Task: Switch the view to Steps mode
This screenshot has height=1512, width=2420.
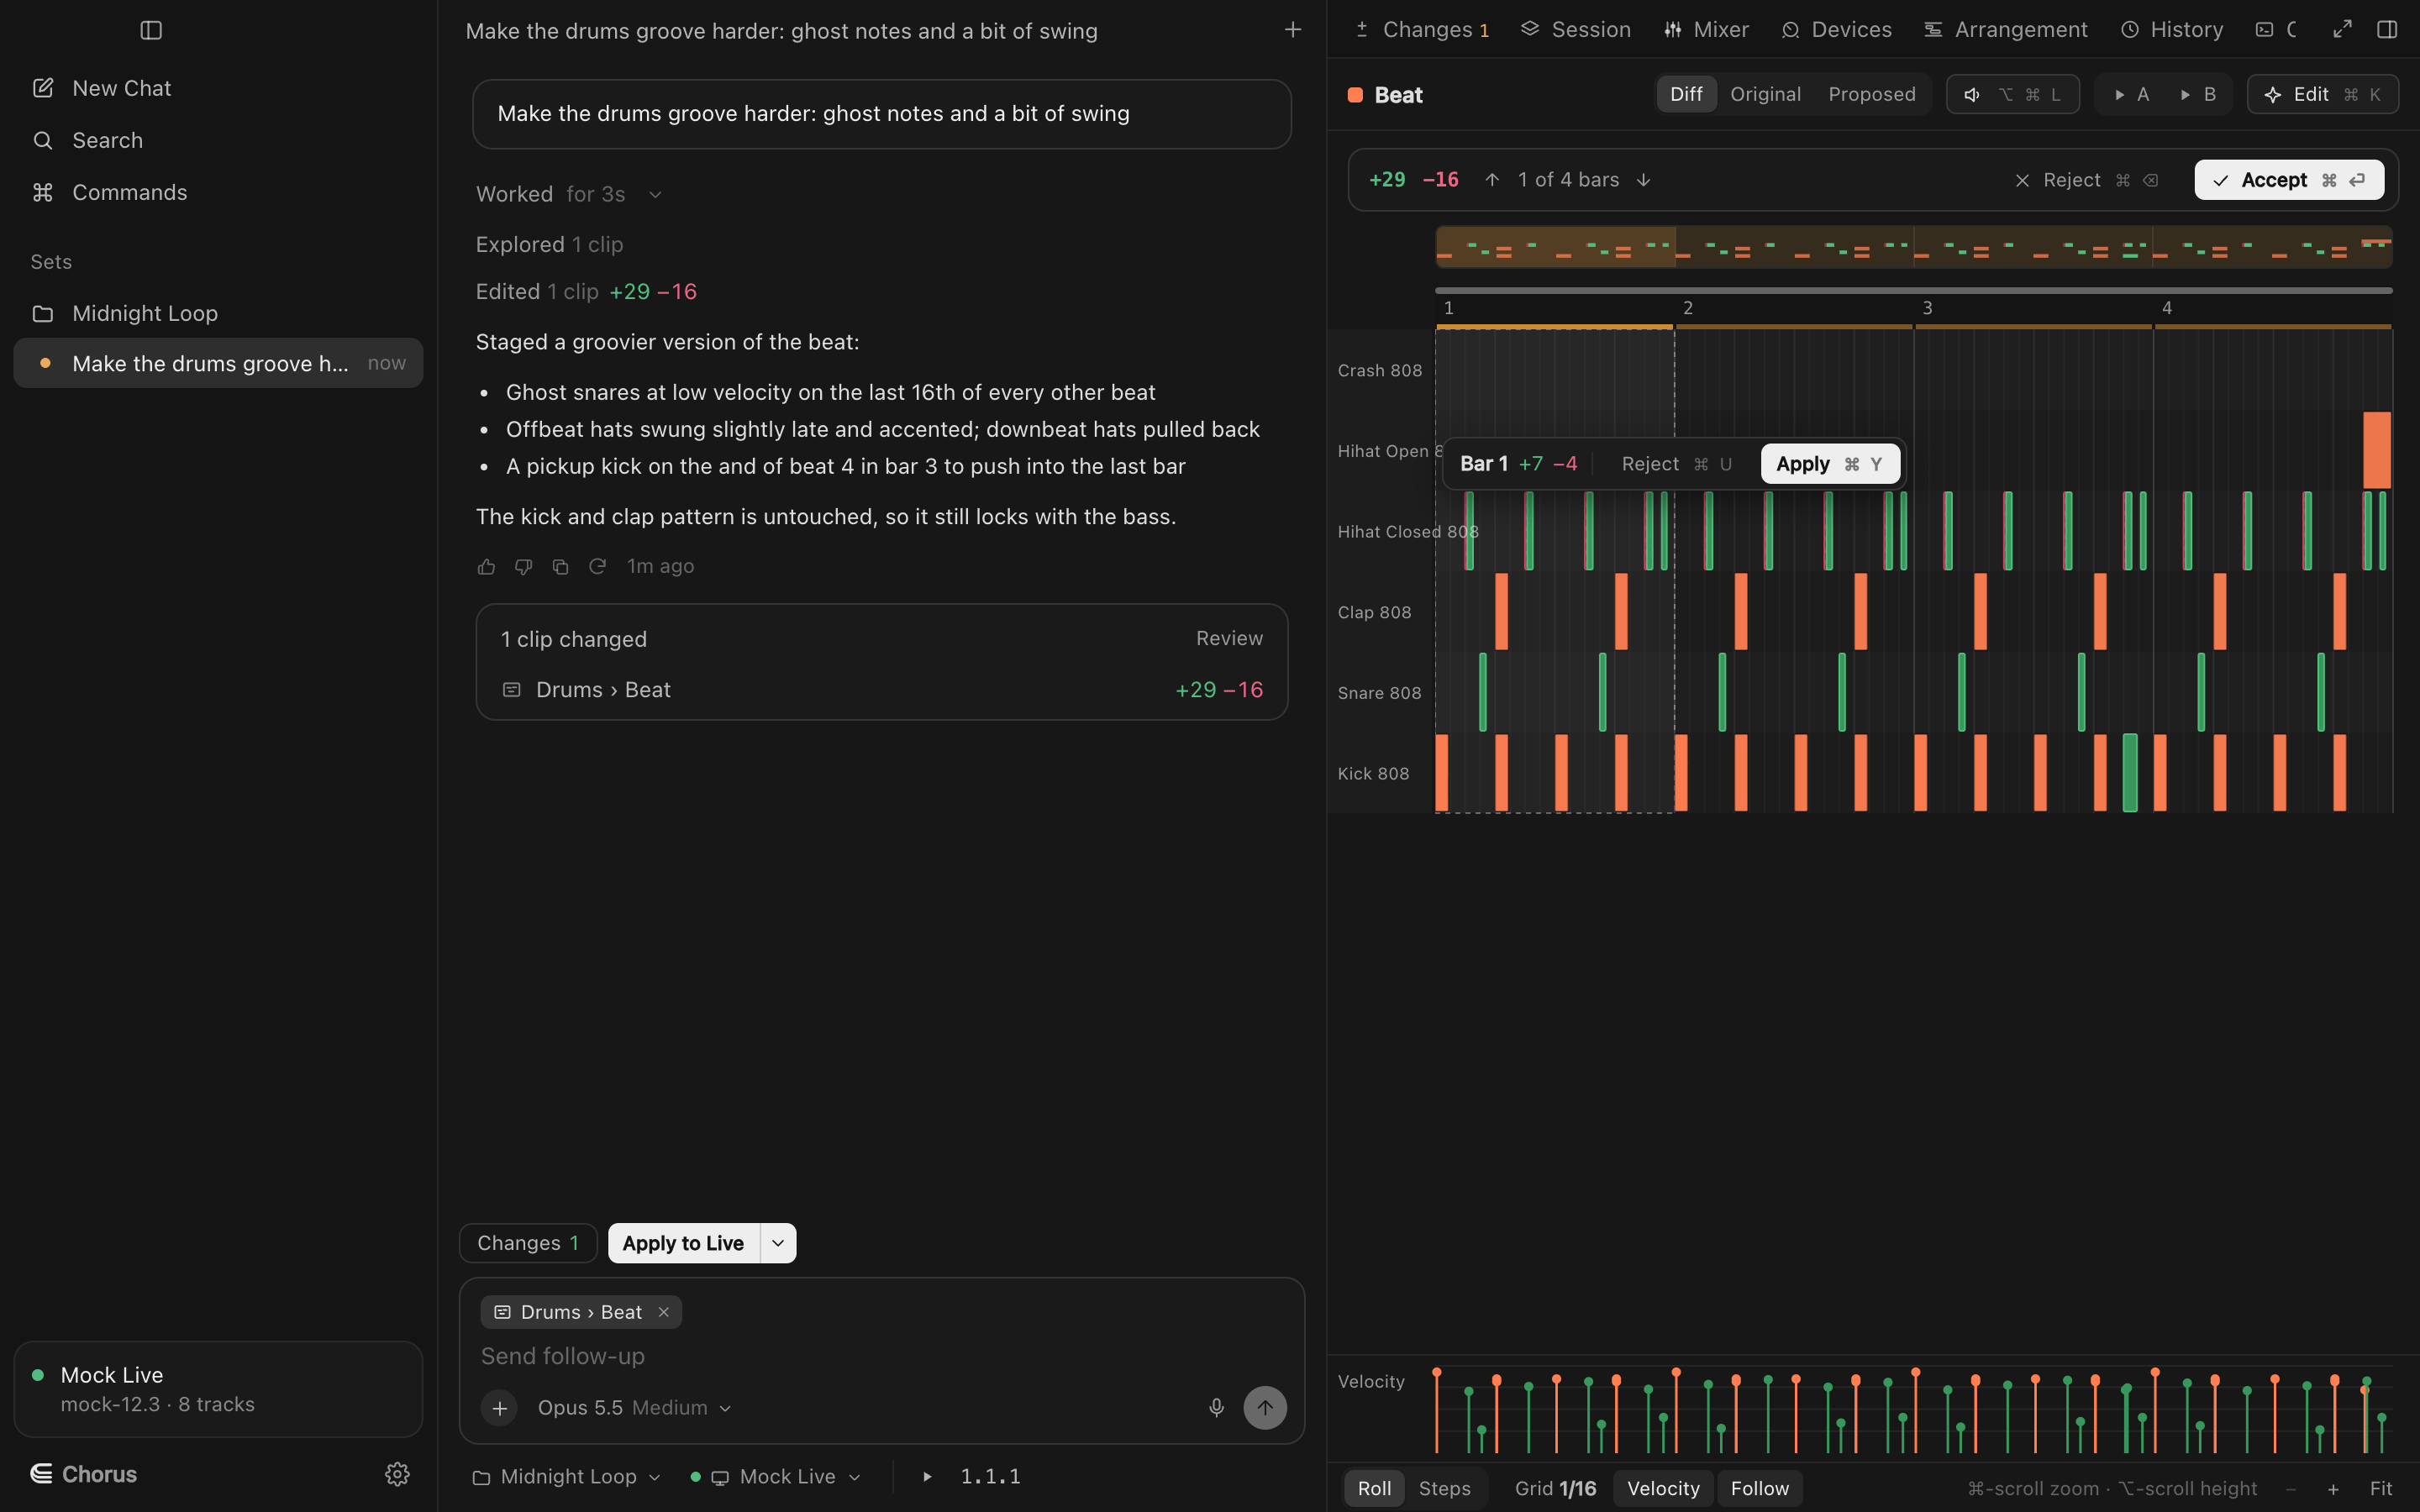Action: tap(1444, 1488)
